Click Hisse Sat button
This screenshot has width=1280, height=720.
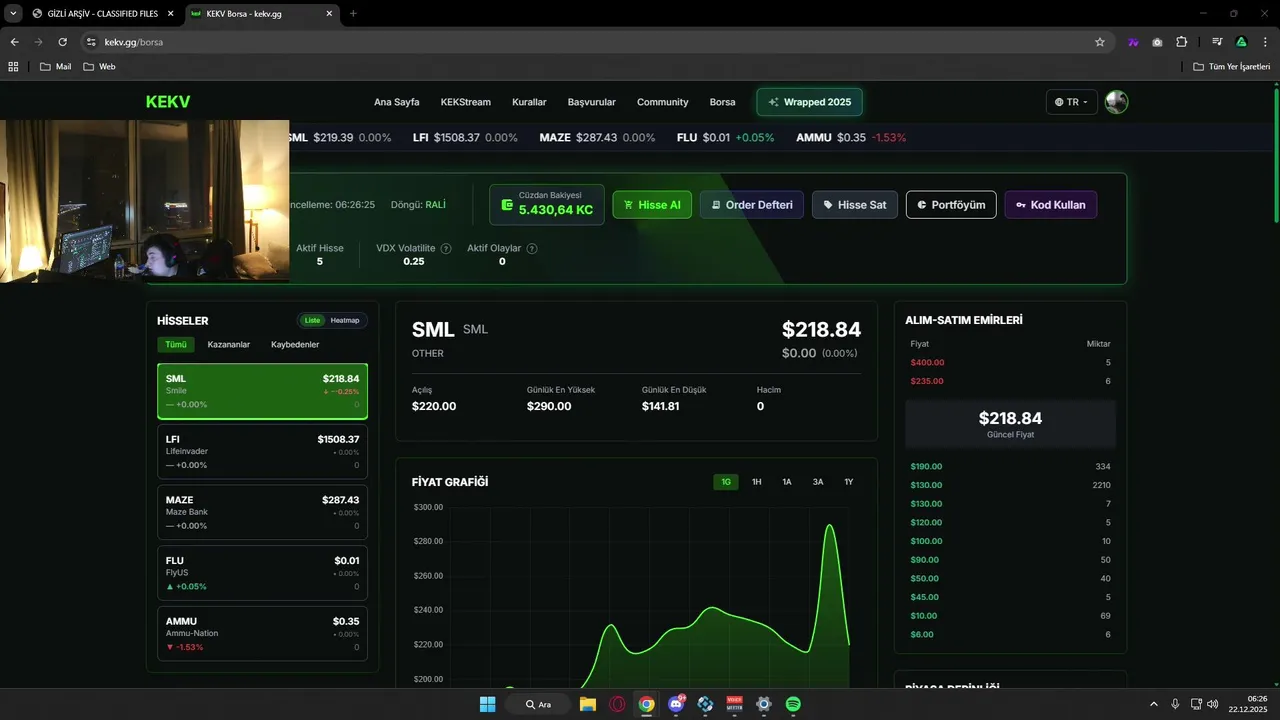pyautogui.click(x=855, y=205)
